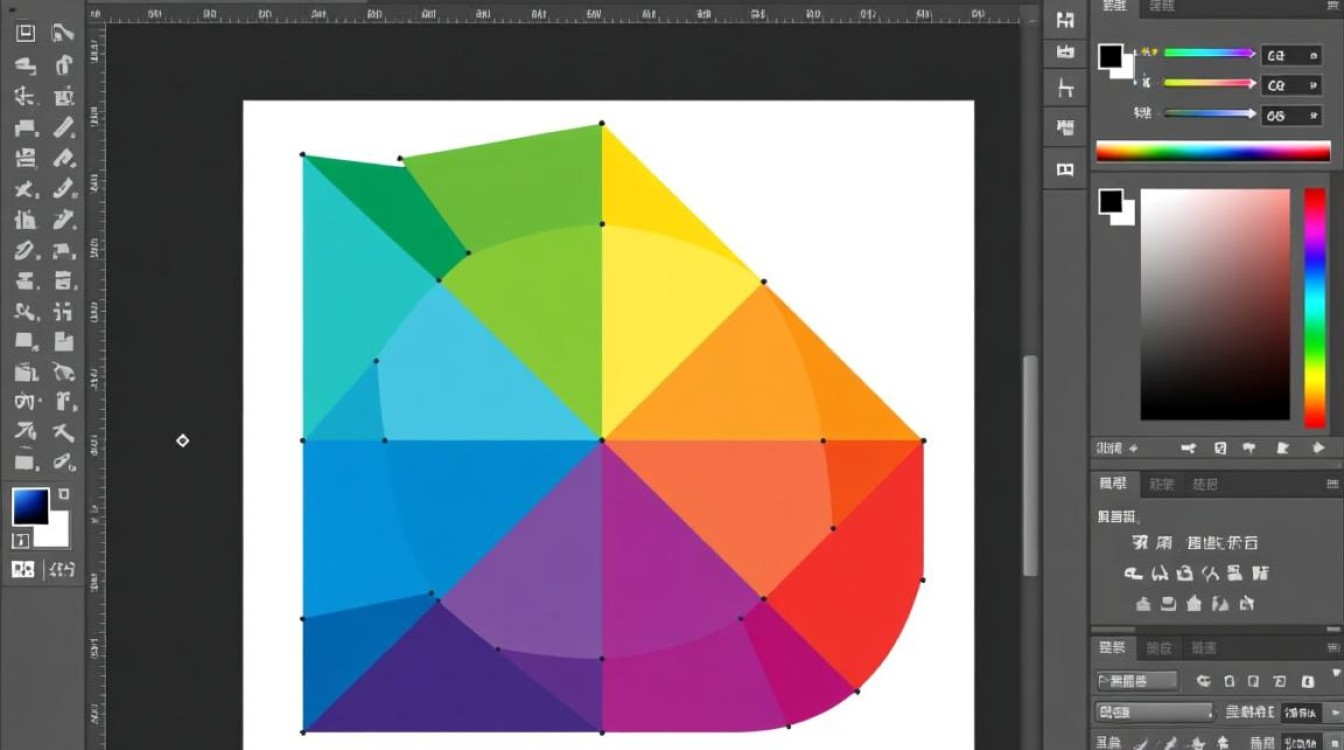Open the layer blending mode dropdown
This screenshot has width=1344, height=750.
click(1154, 713)
